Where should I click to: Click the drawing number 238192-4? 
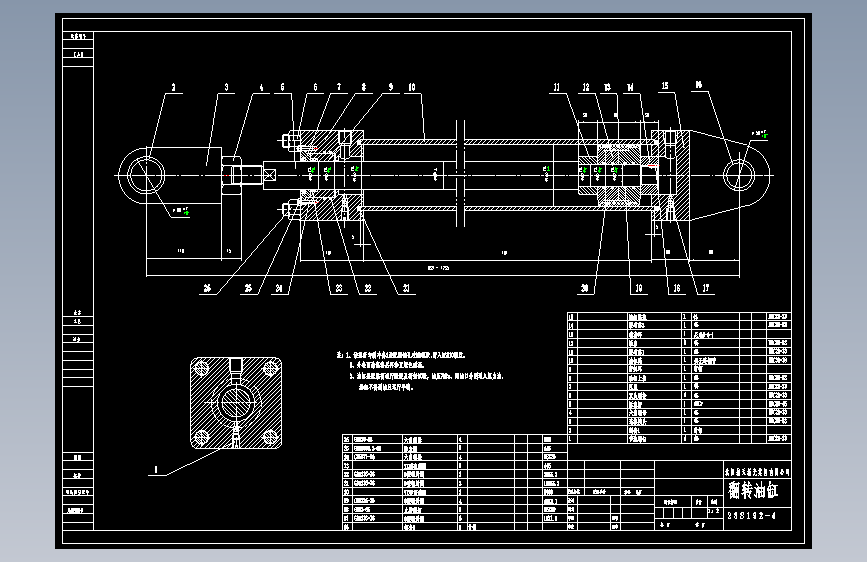click(751, 516)
